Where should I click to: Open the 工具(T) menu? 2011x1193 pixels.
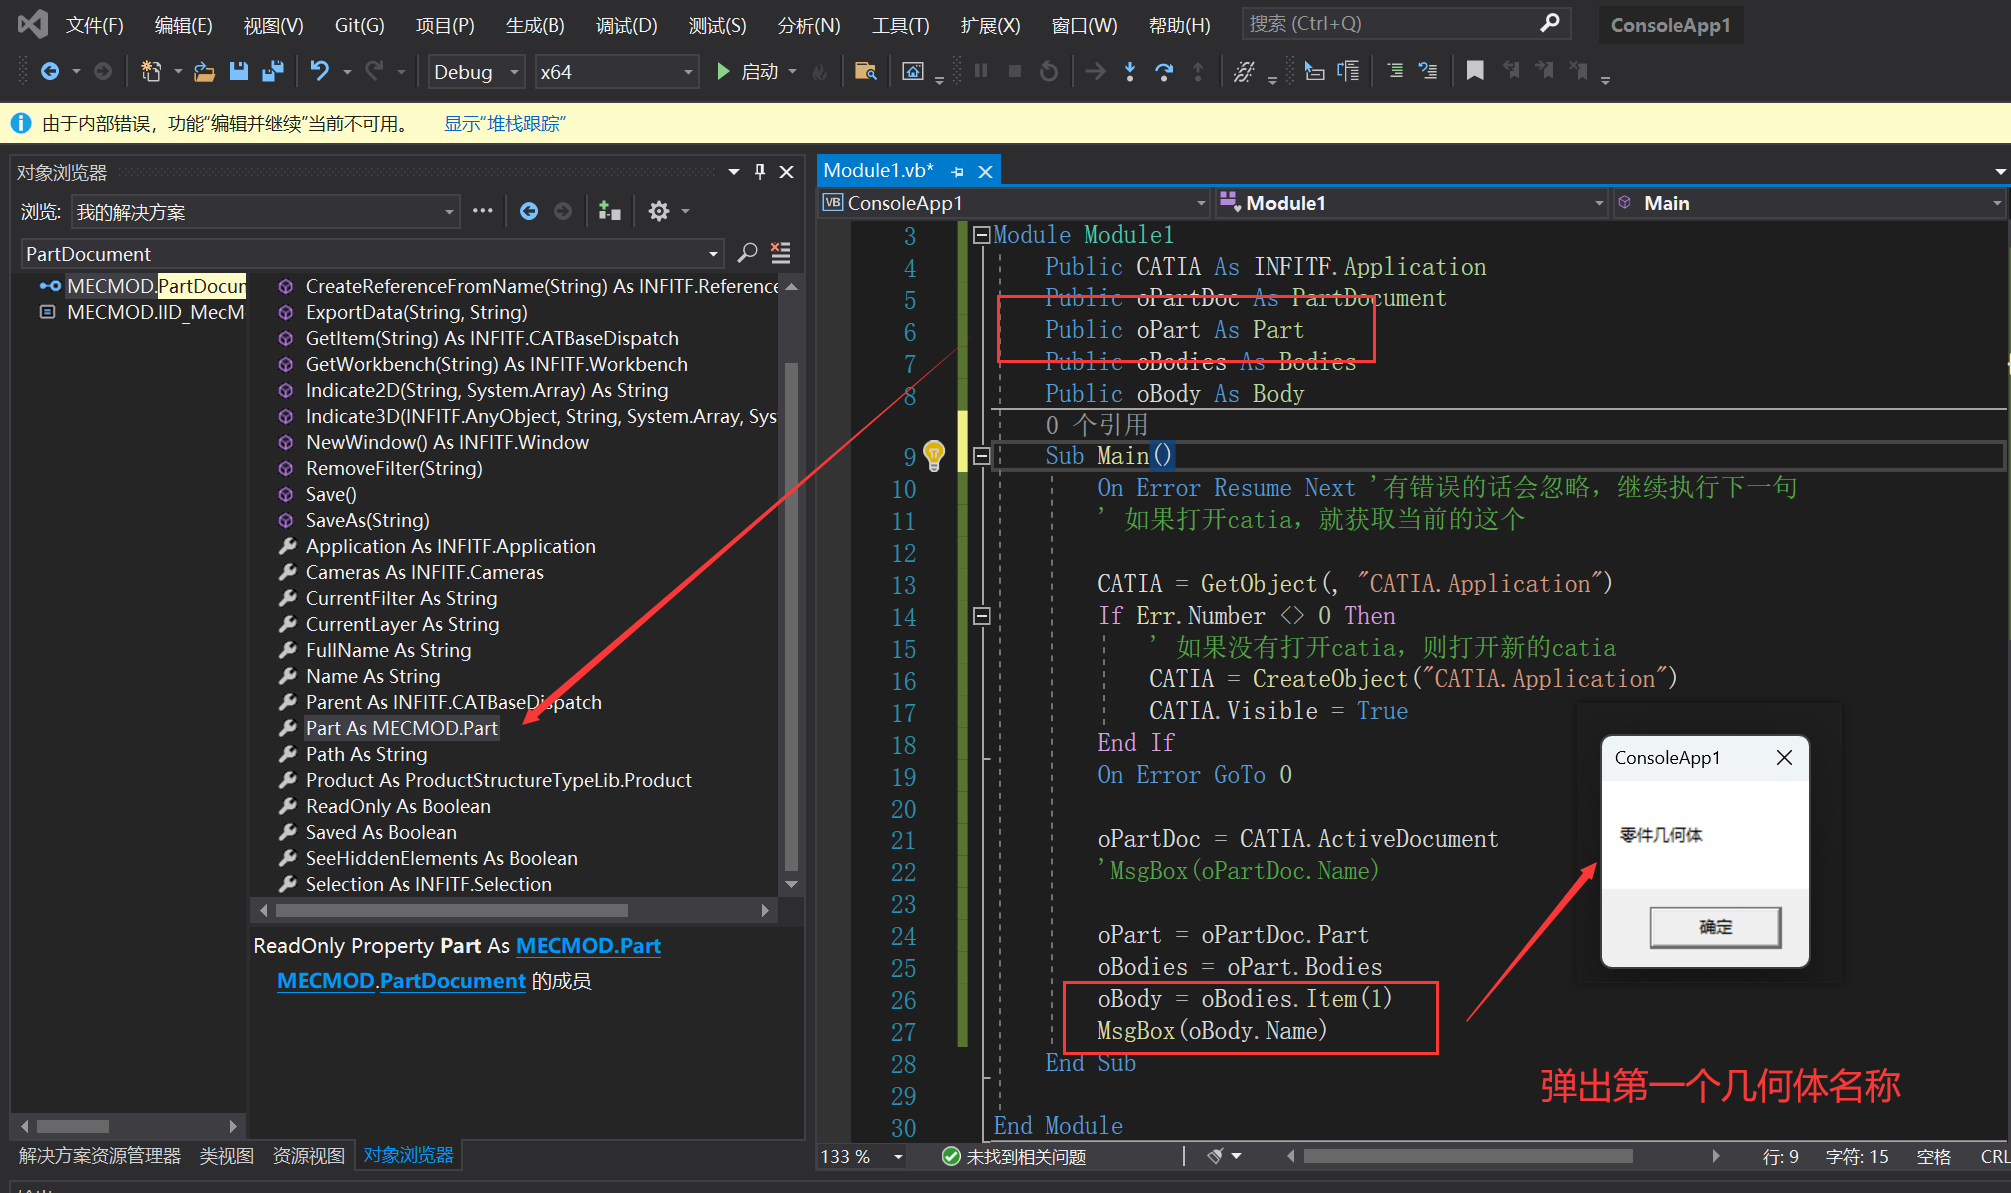point(900,25)
